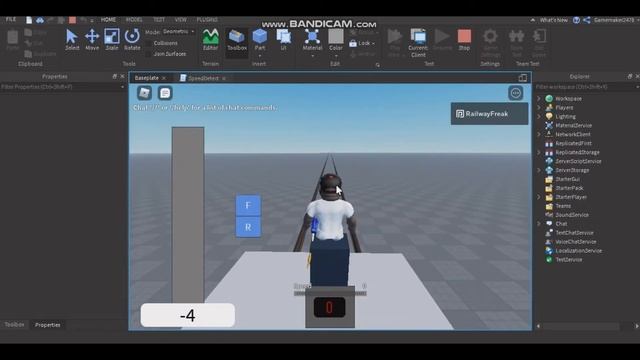Screen dimensions: 640x360
Task: Switch Current Client view
Action: pos(418,42)
